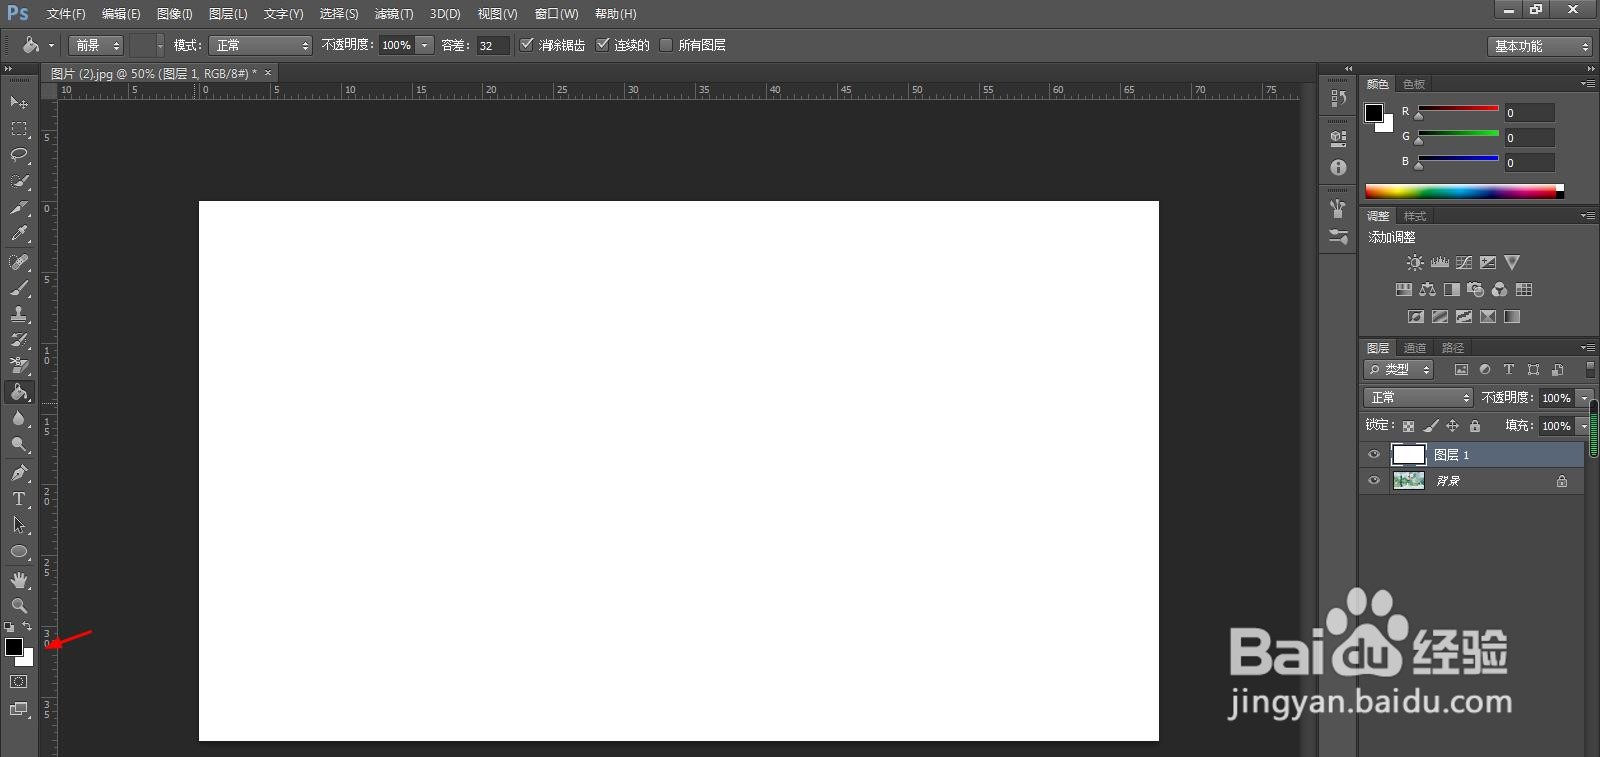The width and height of the screenshot is (1600, 757).
Task: Toggle the contiguous checkbox (连续的)
Action: pos(602,45)
